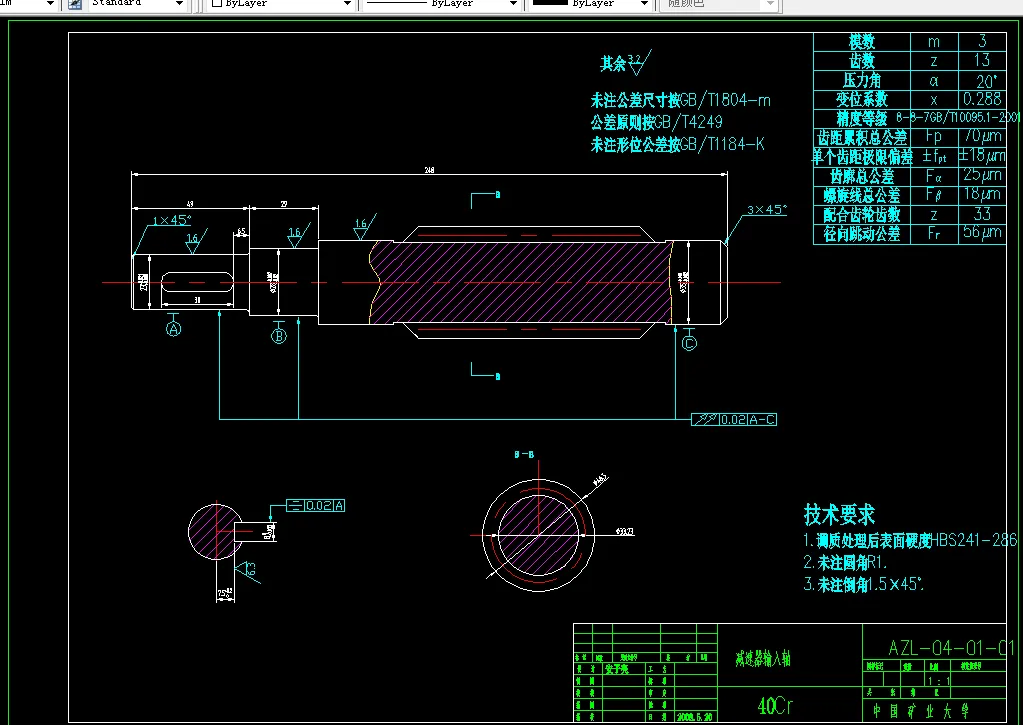
Task: Click the 齿廓总公差 table cell
Action: coord(862,176)
